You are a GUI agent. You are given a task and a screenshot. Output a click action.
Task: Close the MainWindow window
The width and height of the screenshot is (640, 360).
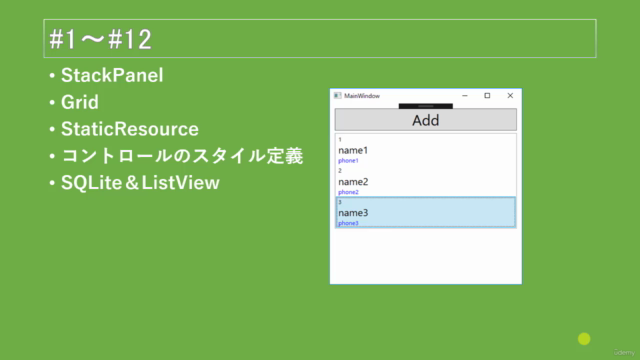pyautogui.click(x=510, y=96)
